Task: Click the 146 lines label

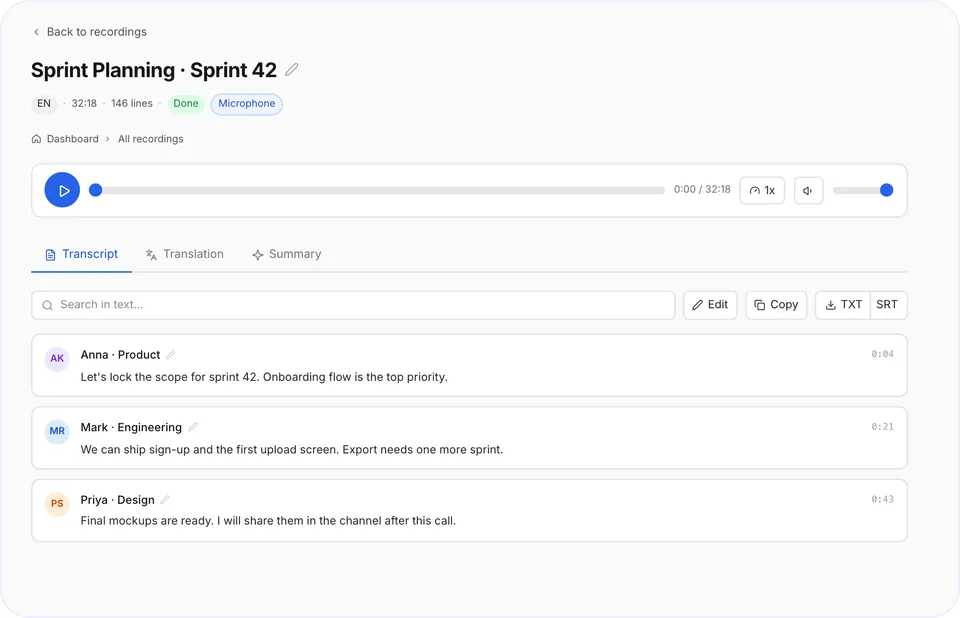Action: click(x=132, y=104)
